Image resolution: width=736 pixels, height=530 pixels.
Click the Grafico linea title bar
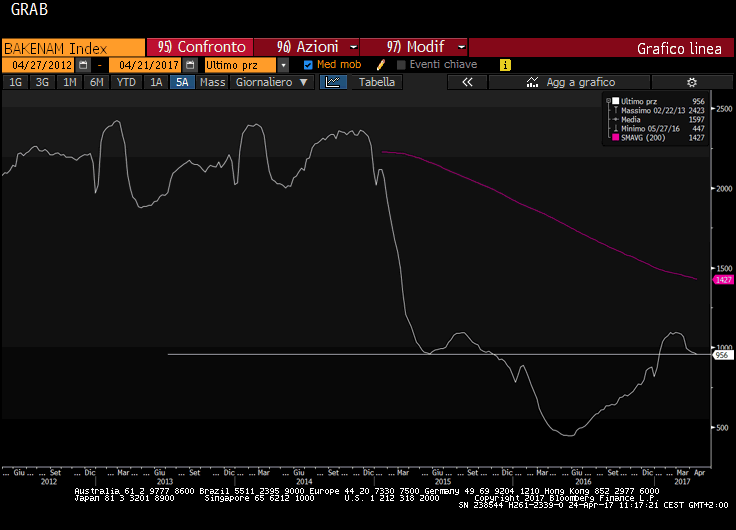pos(601,48)
